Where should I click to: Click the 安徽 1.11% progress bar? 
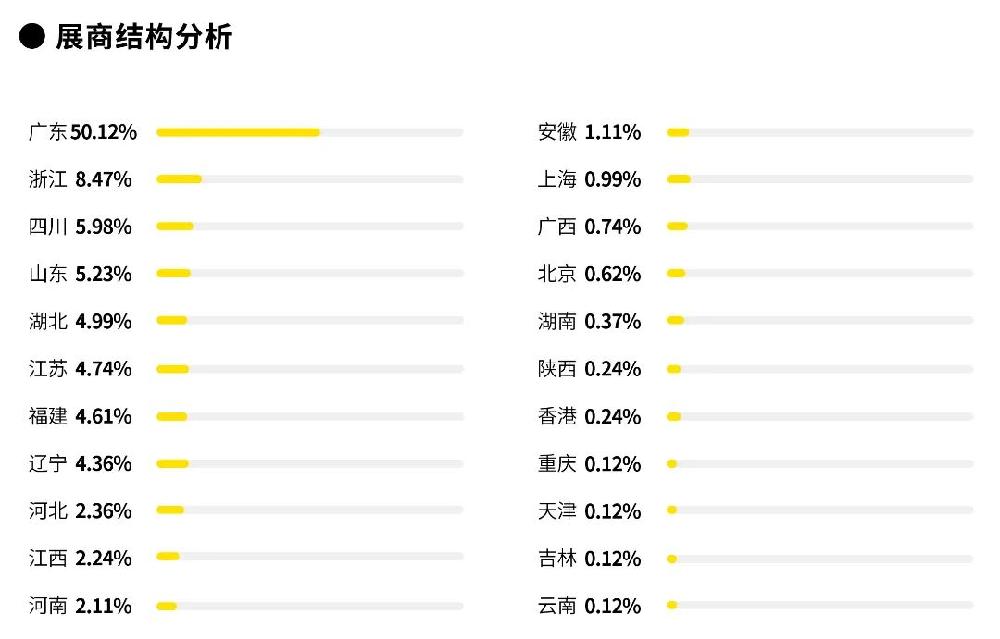coord(820,133)
